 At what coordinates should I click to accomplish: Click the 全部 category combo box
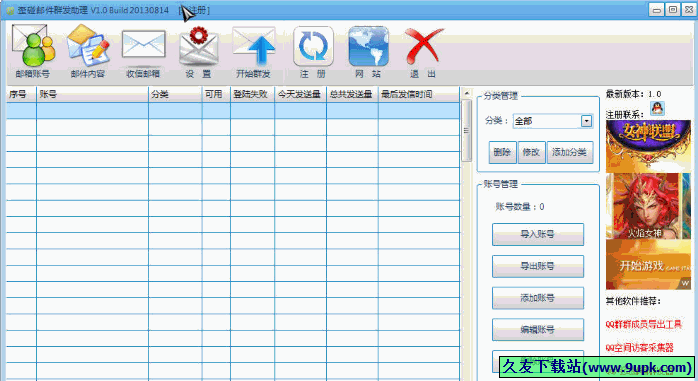click(x=552, y=121)
